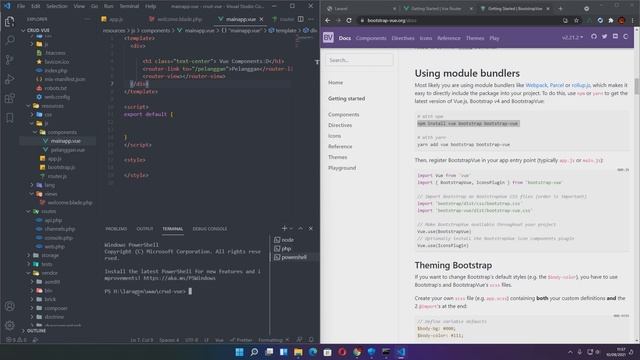Open the Accounts icon in VS Code
This screenshot has height=360, width=640.
pyautogui.click(x=9, y=306)
